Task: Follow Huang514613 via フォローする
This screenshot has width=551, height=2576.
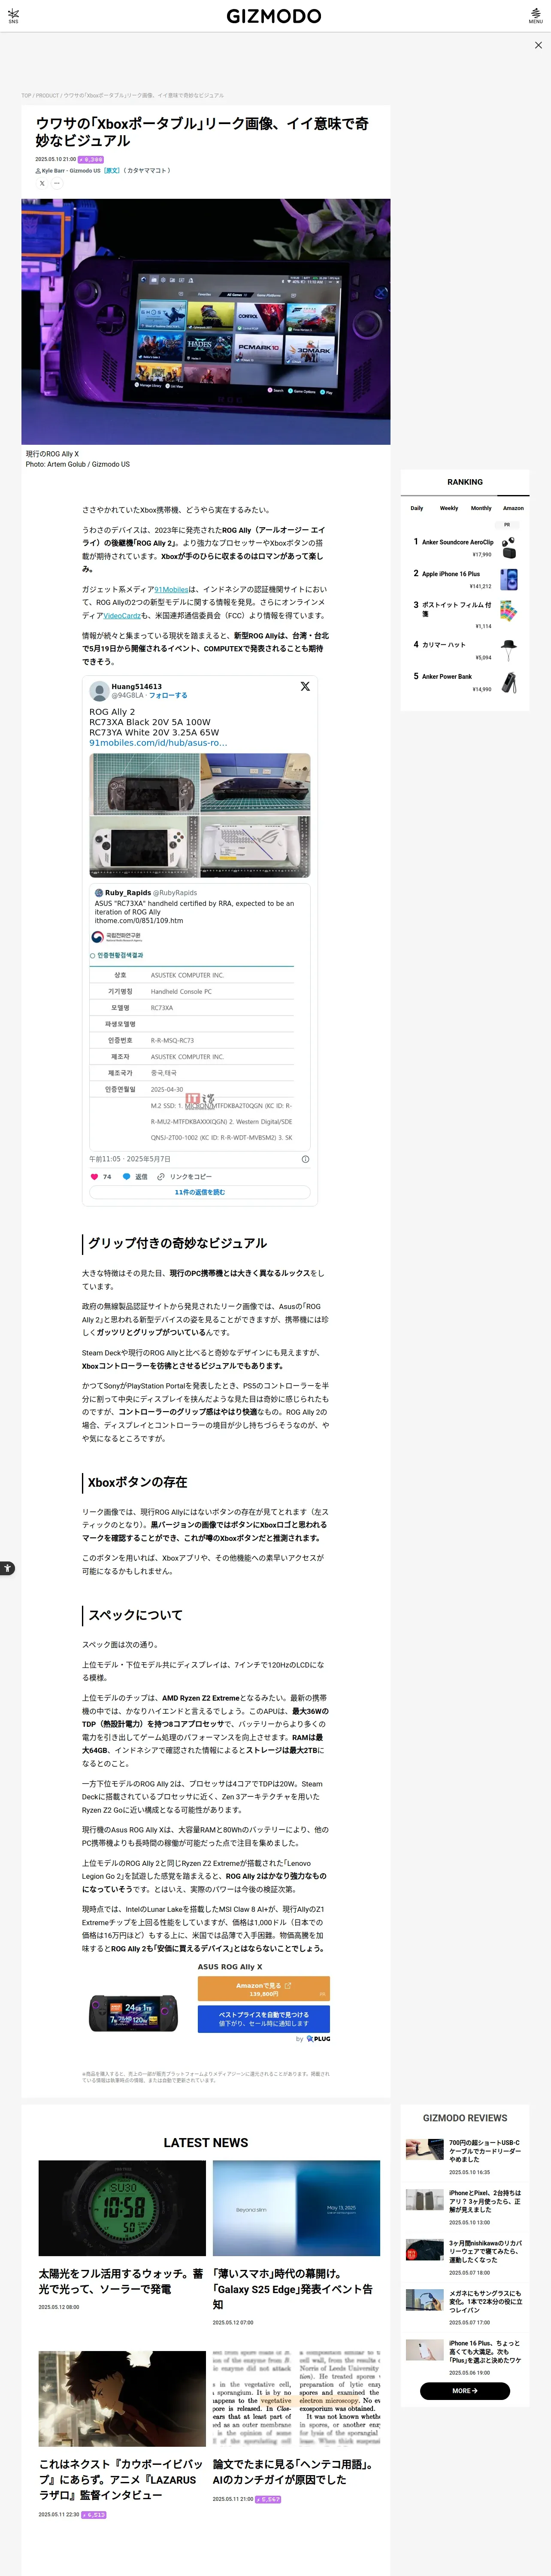Action: click(168, 695)
